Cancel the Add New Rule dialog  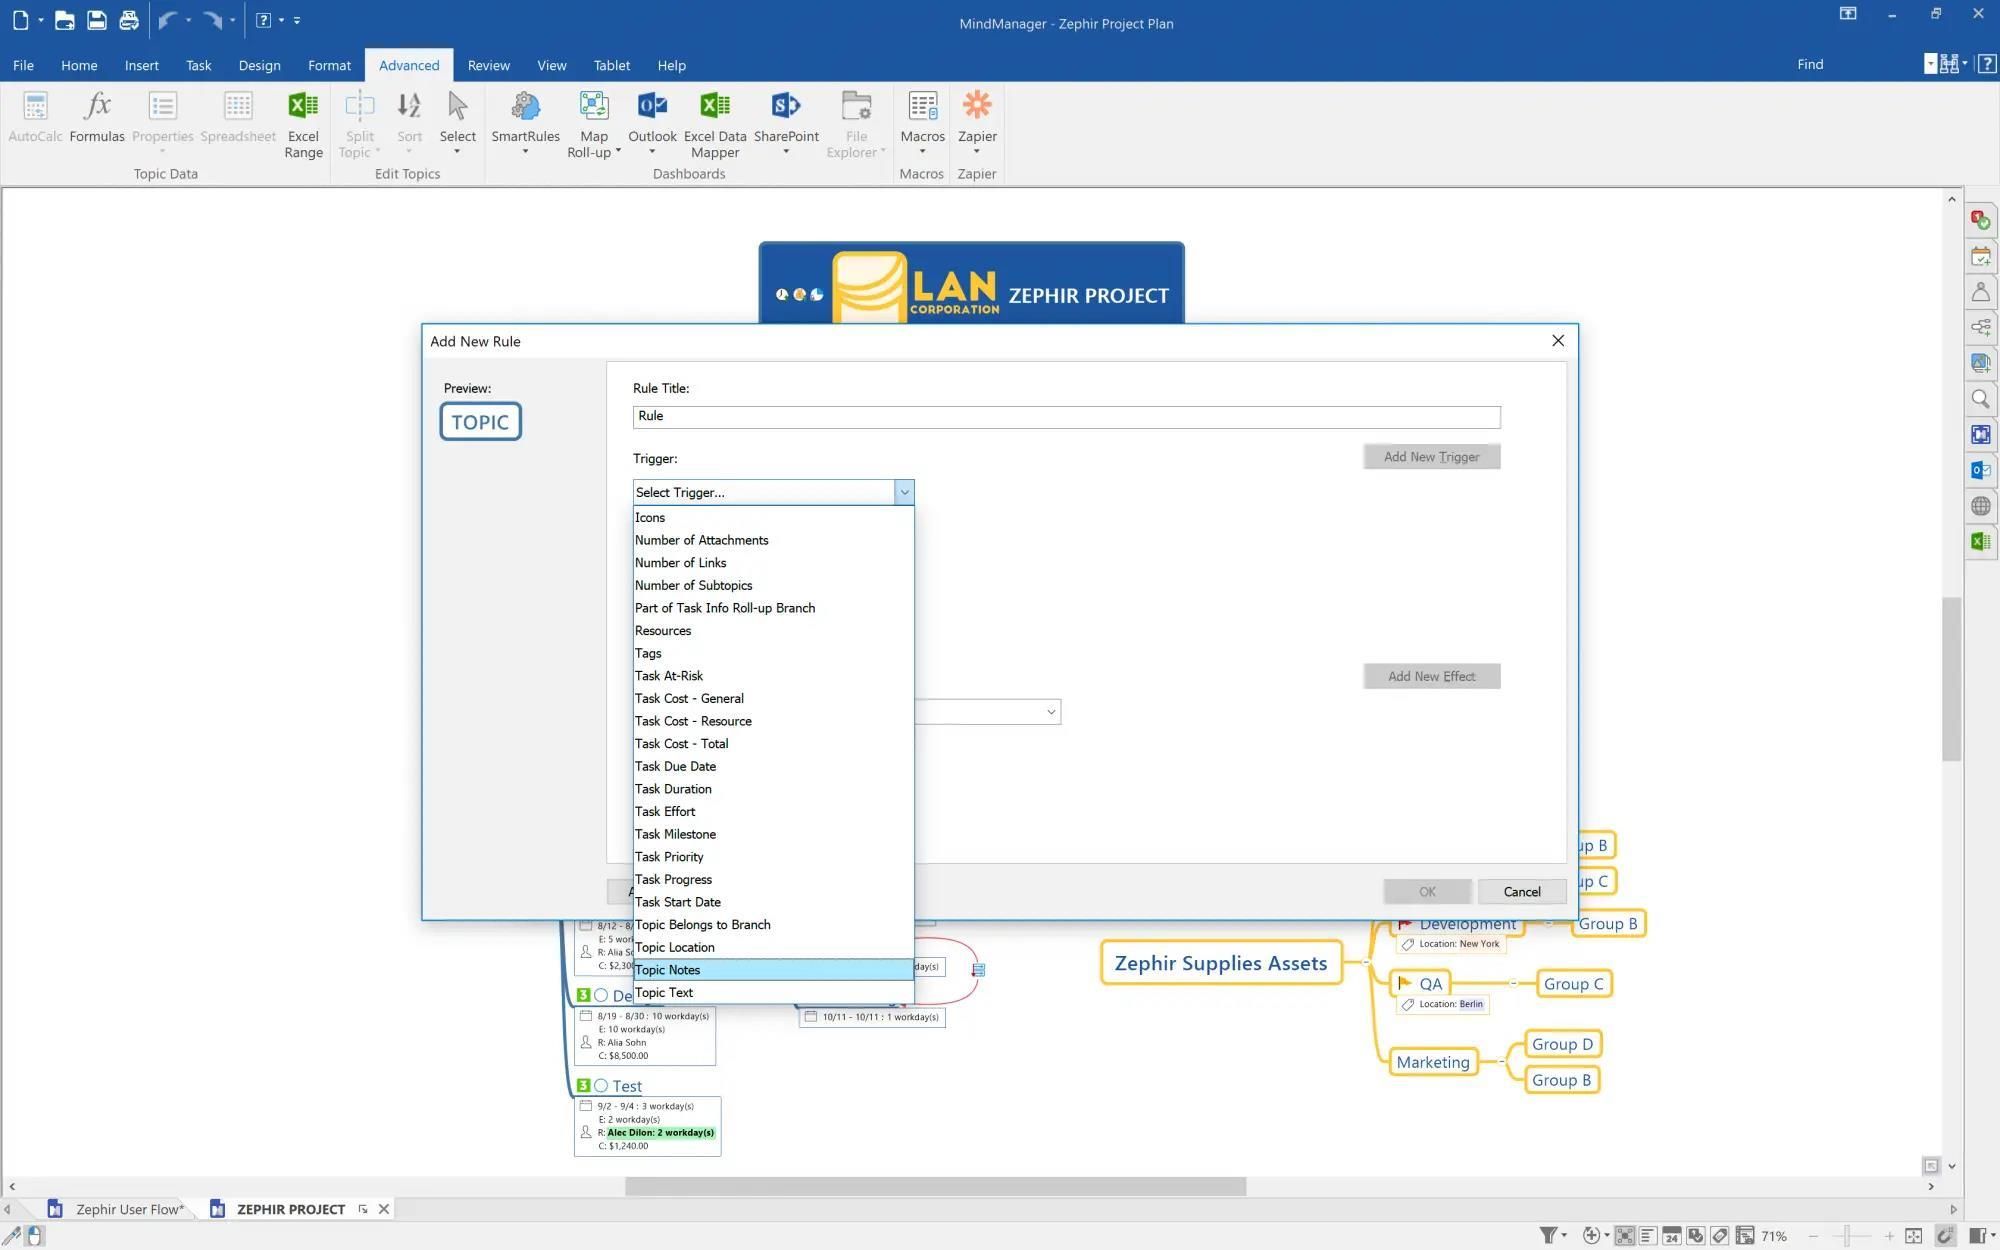[1522, 891]
